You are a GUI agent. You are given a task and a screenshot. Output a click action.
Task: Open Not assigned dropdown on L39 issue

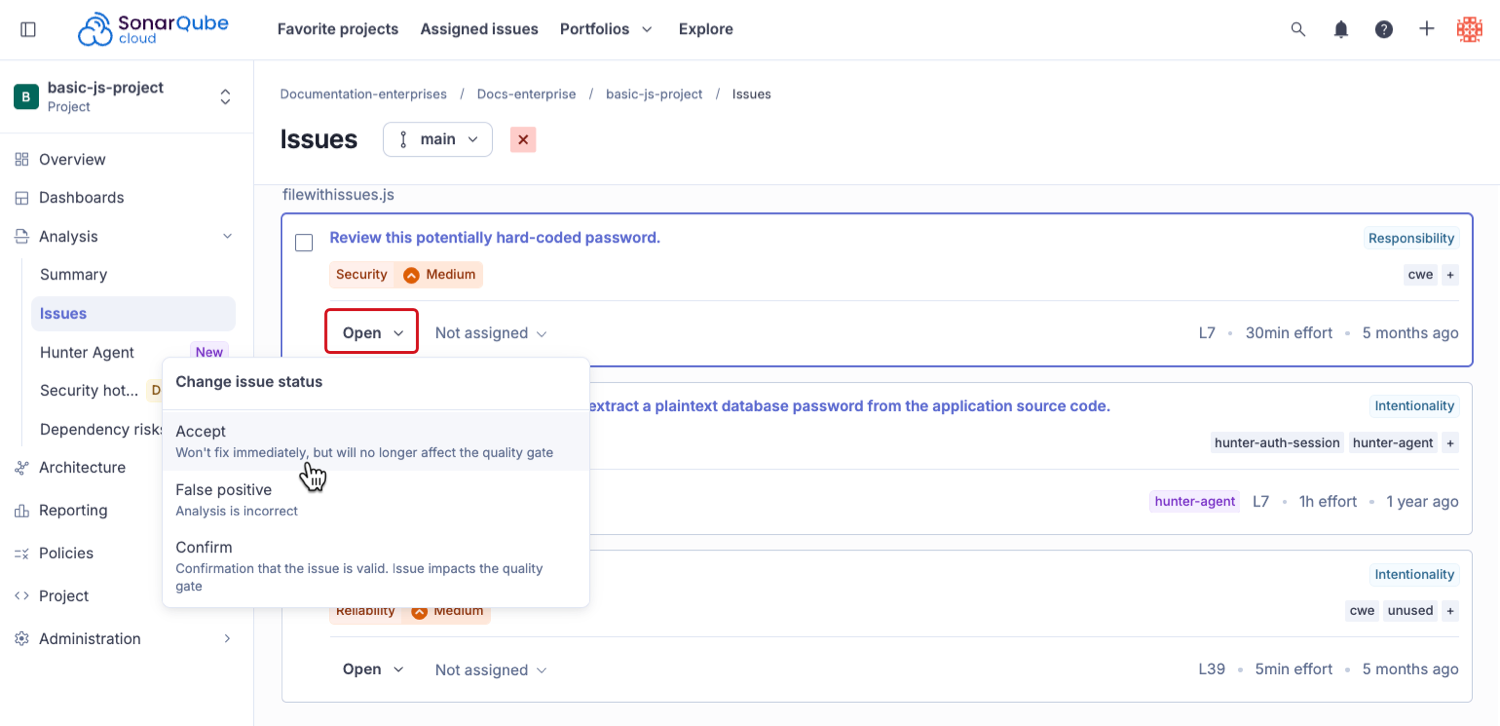coord(491,670)
